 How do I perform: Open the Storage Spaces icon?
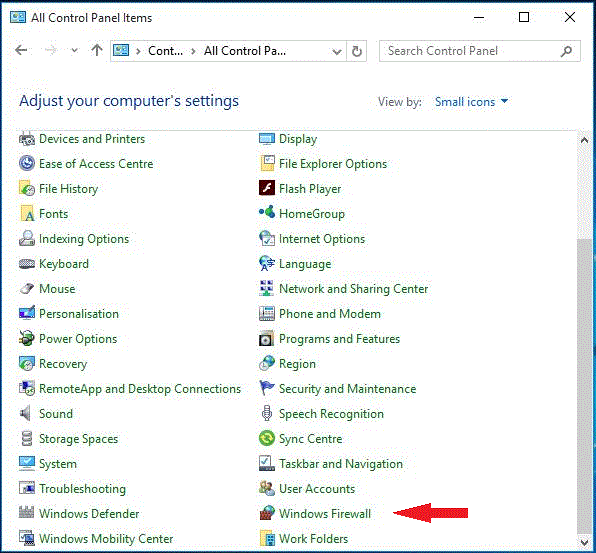[27, 439]
